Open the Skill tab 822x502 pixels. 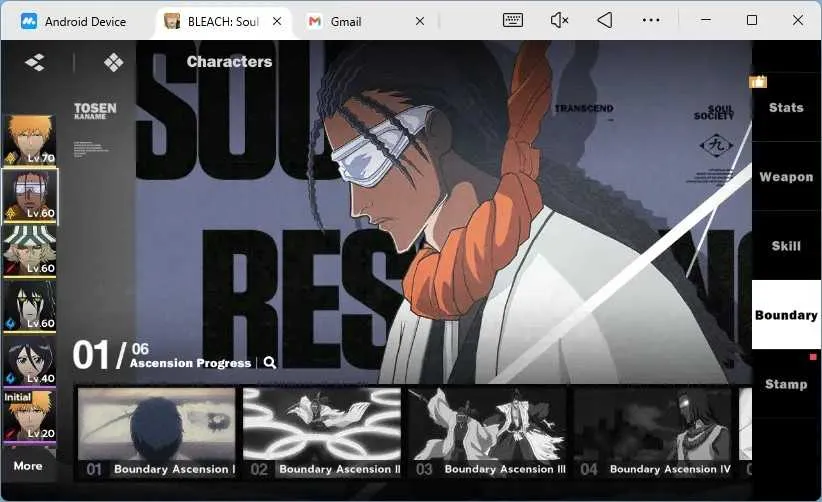[786, 246]
